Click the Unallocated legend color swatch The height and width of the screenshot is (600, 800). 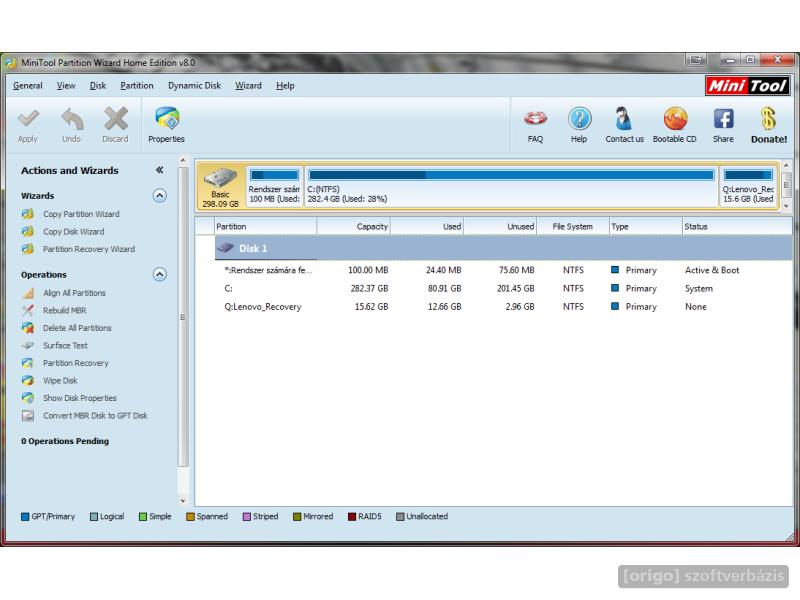click(401, 517)
